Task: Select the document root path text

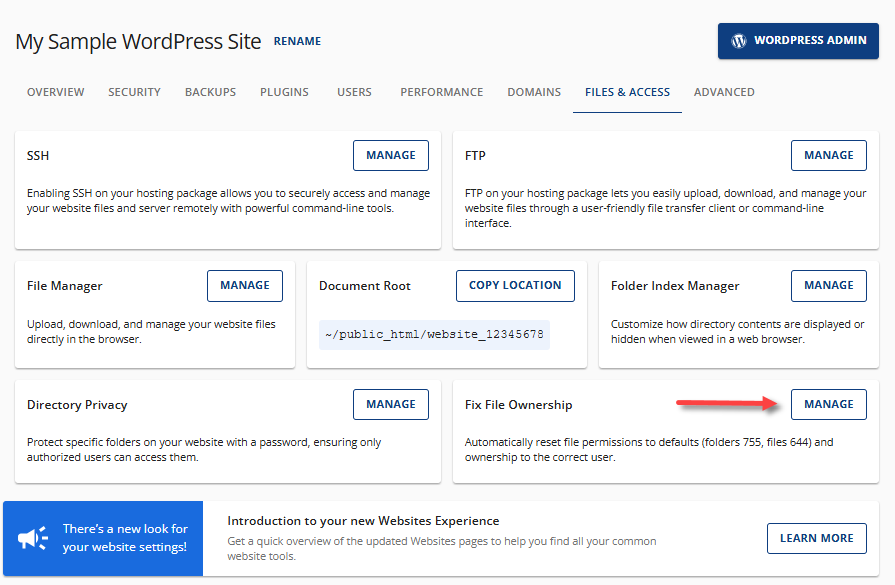Action: 434,334
